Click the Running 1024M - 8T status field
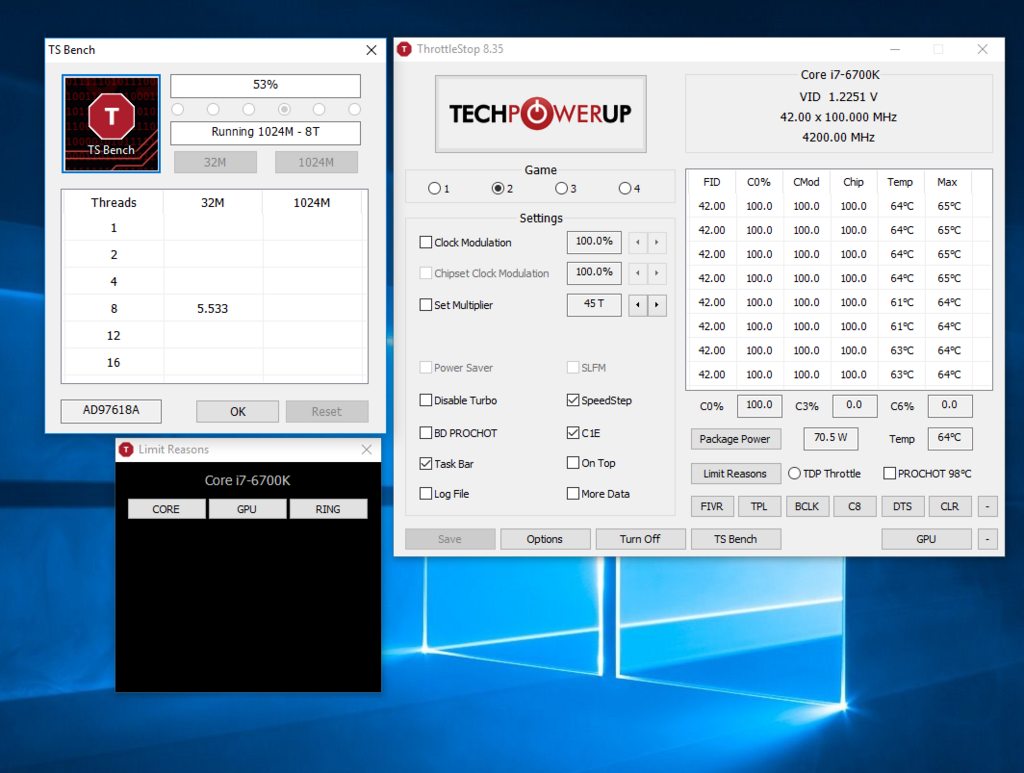This screenshot has width=1024, height=773. pyautogui.click(x=265, y=133)
